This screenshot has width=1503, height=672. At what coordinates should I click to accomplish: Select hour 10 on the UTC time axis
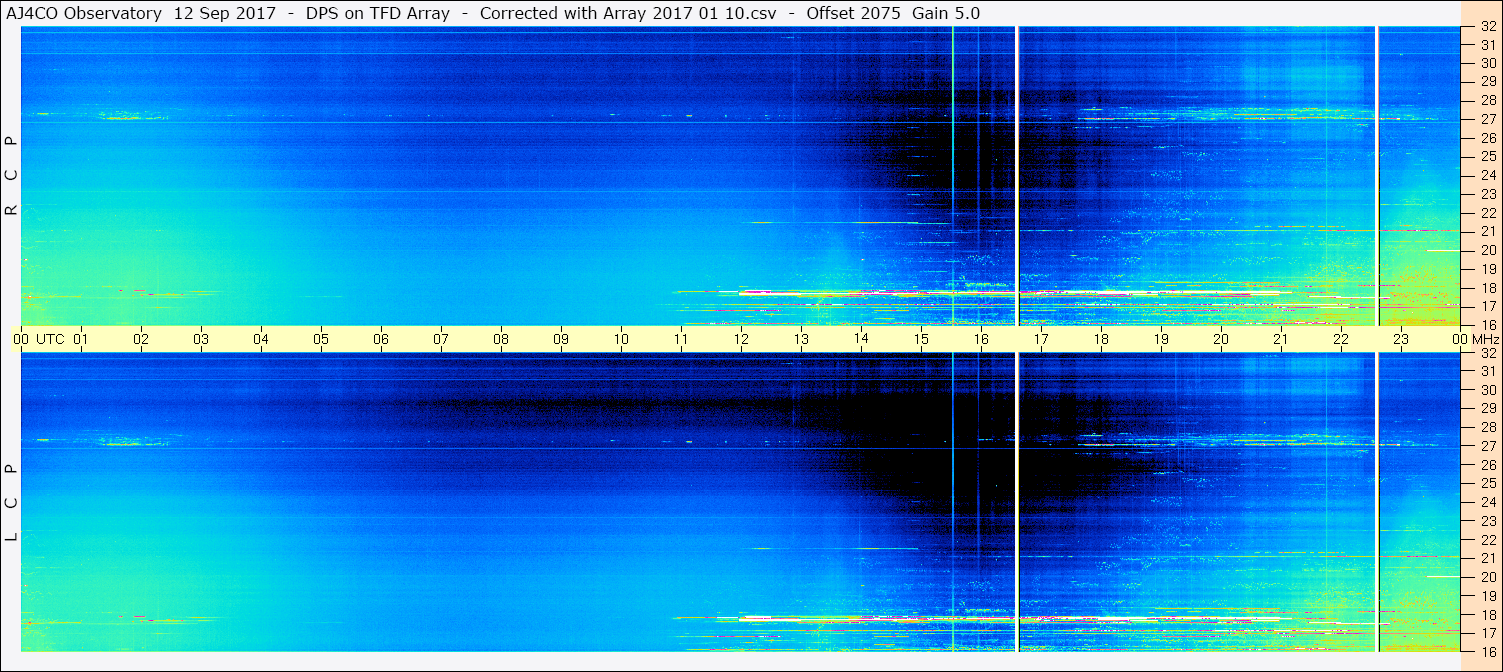621,340
